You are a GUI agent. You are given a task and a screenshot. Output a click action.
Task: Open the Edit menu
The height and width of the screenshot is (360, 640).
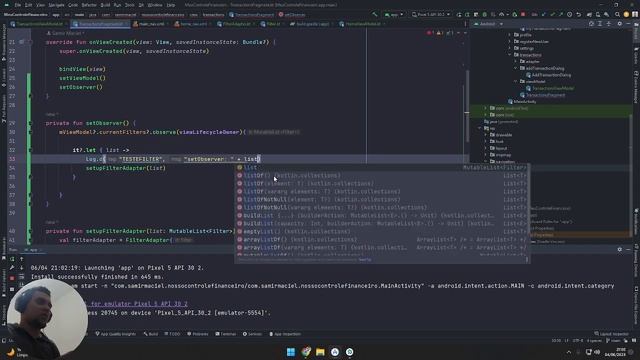[x=29, y=5]
